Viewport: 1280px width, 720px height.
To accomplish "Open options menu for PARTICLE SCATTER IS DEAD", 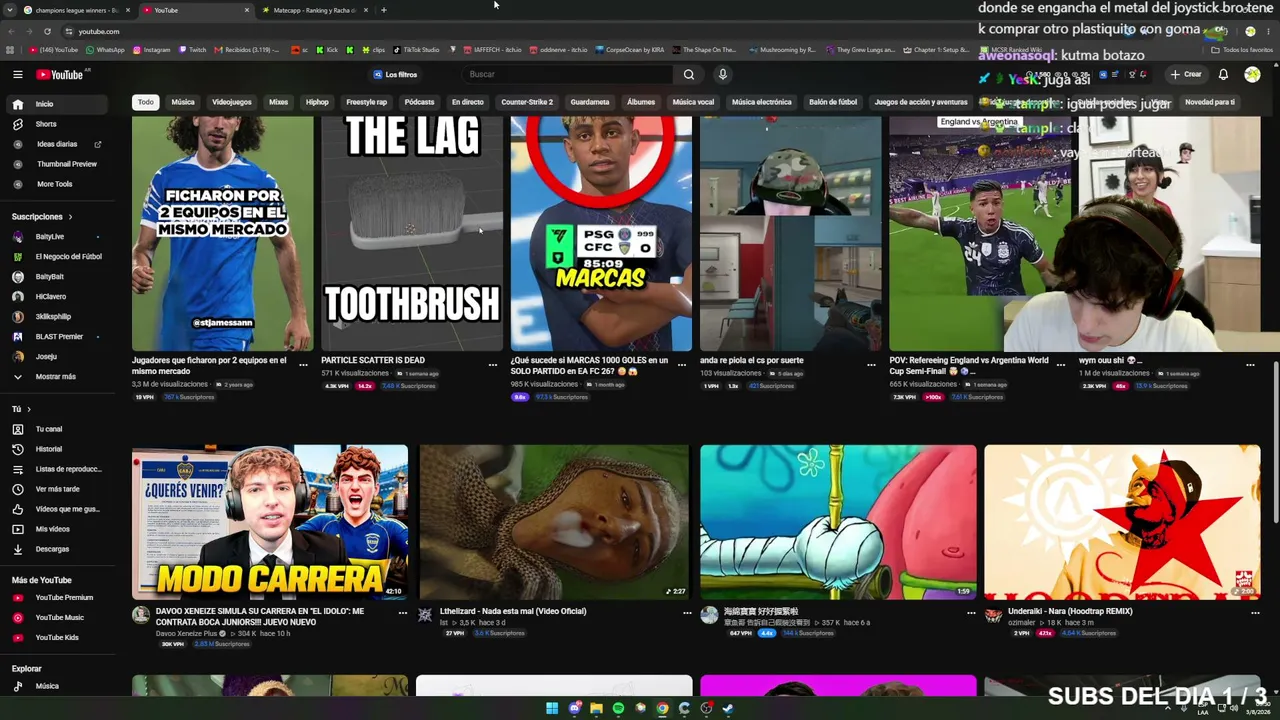I will click(x=492, y=365).
